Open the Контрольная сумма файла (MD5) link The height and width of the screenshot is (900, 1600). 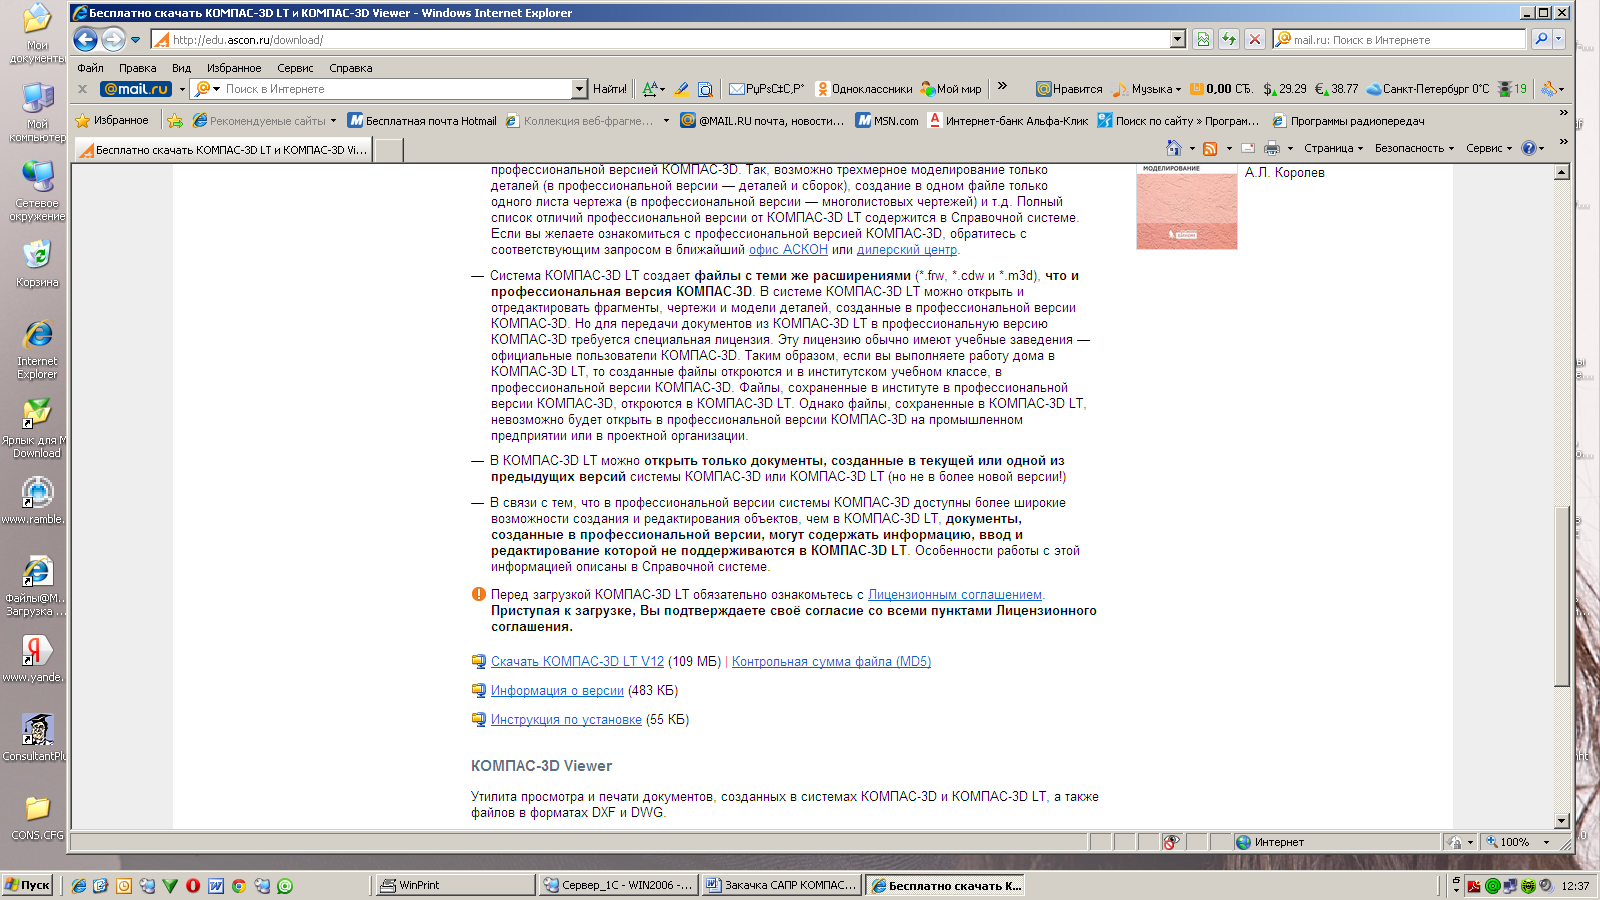point(831,662)
